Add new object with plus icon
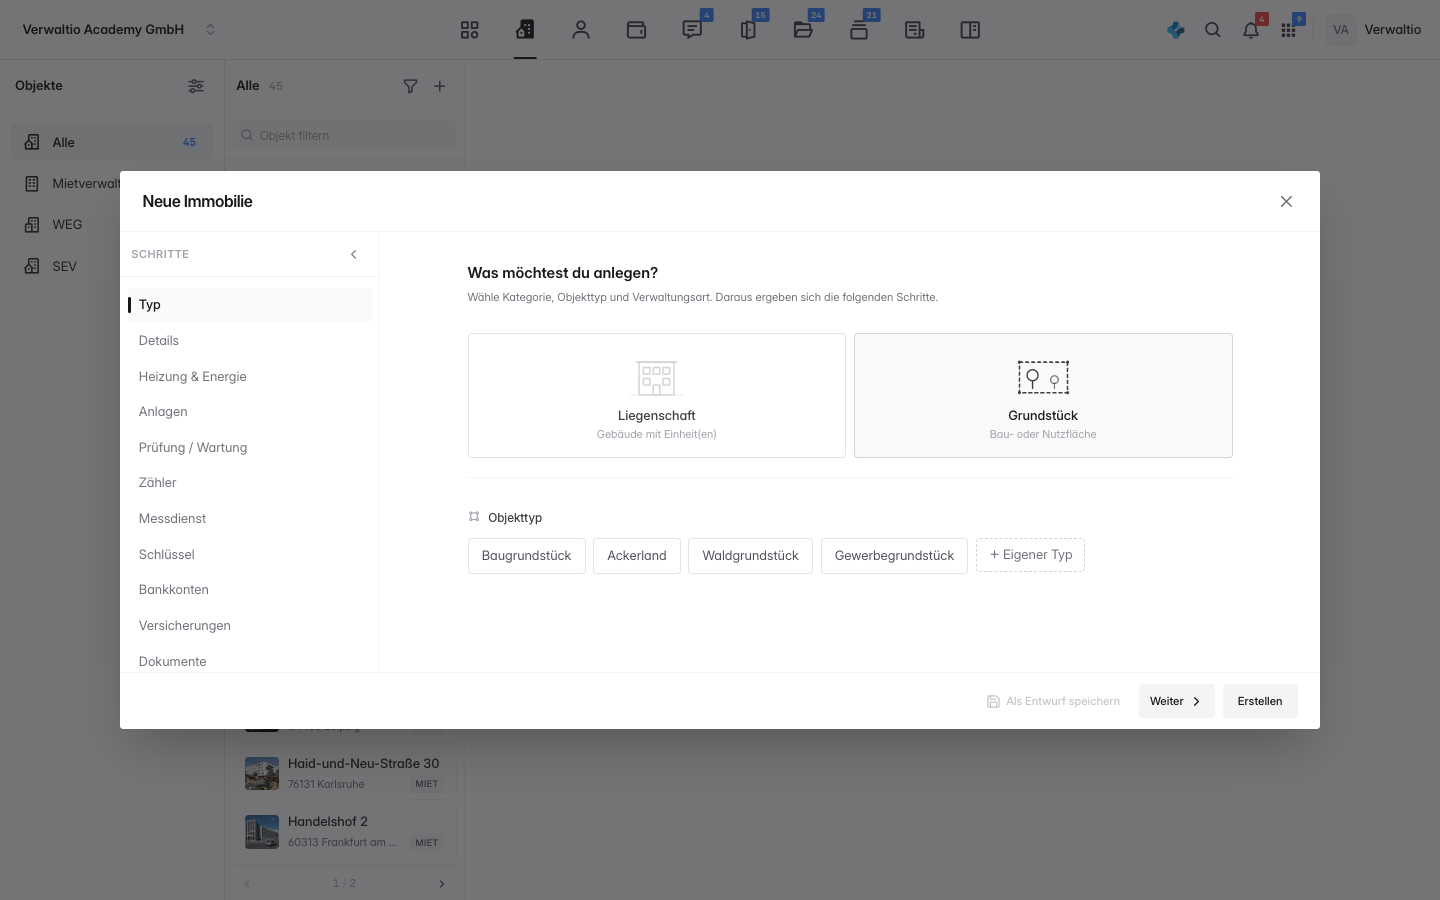1440x900 pixels. (x=440, y=86)
